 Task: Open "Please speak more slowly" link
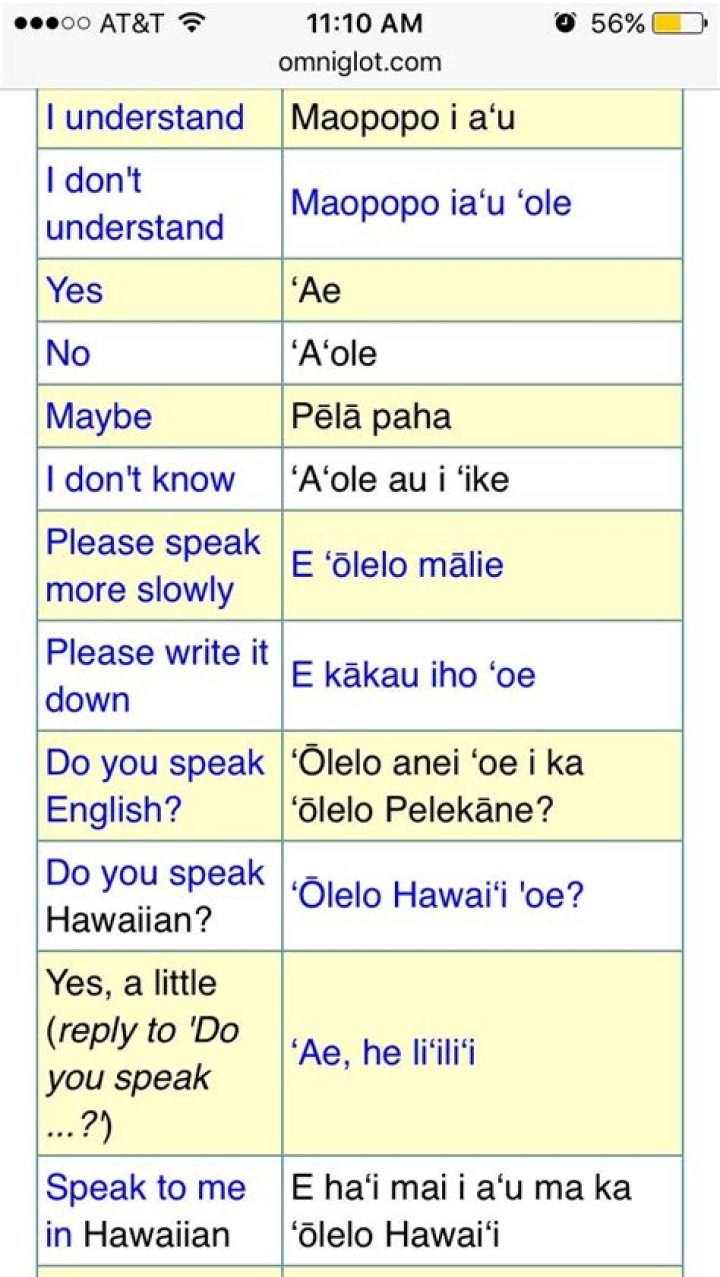point(152,565)
